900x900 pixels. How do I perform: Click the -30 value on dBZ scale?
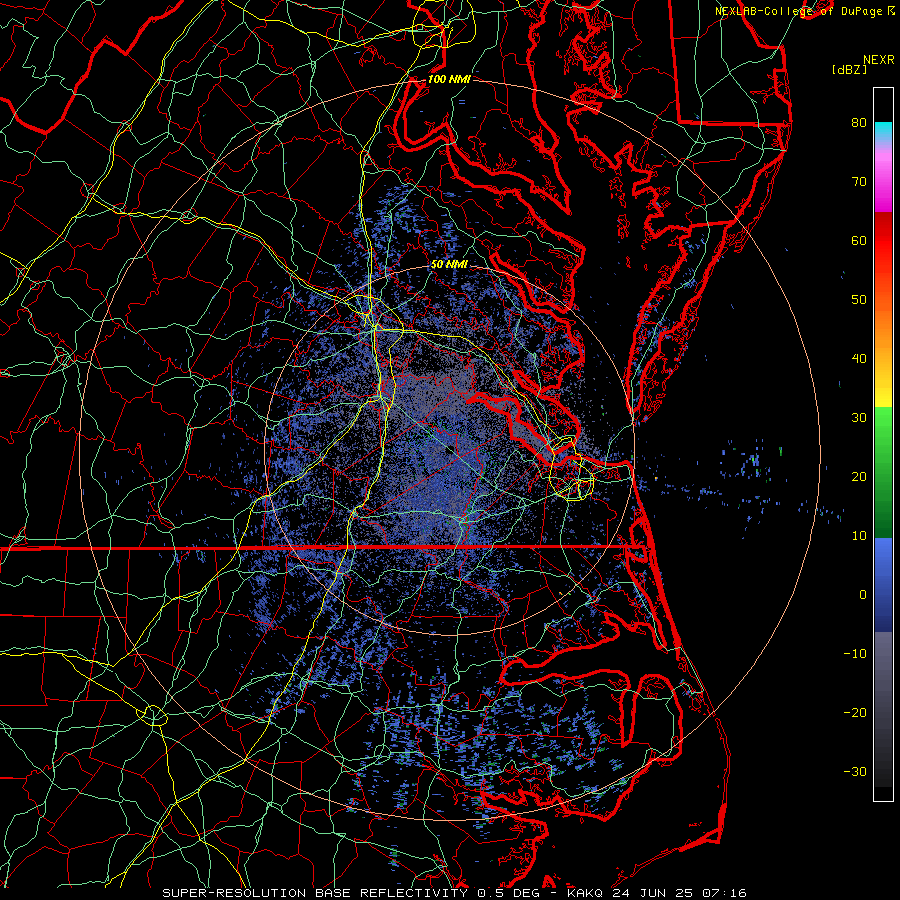click(855, 772)
